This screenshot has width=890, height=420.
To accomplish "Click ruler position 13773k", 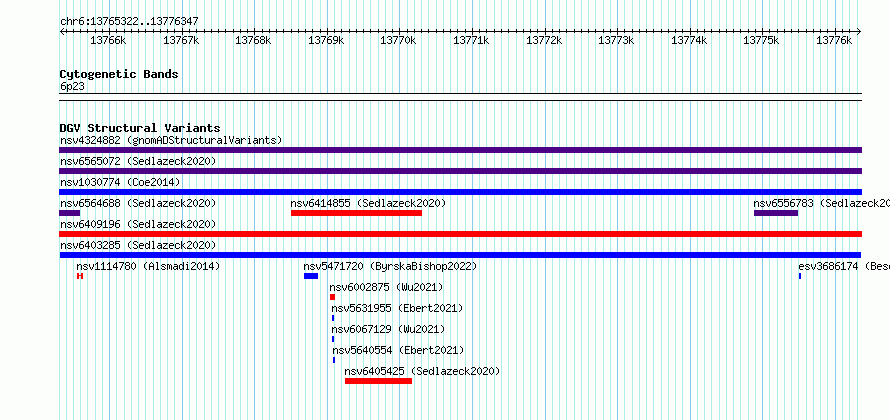I will 616,40.
